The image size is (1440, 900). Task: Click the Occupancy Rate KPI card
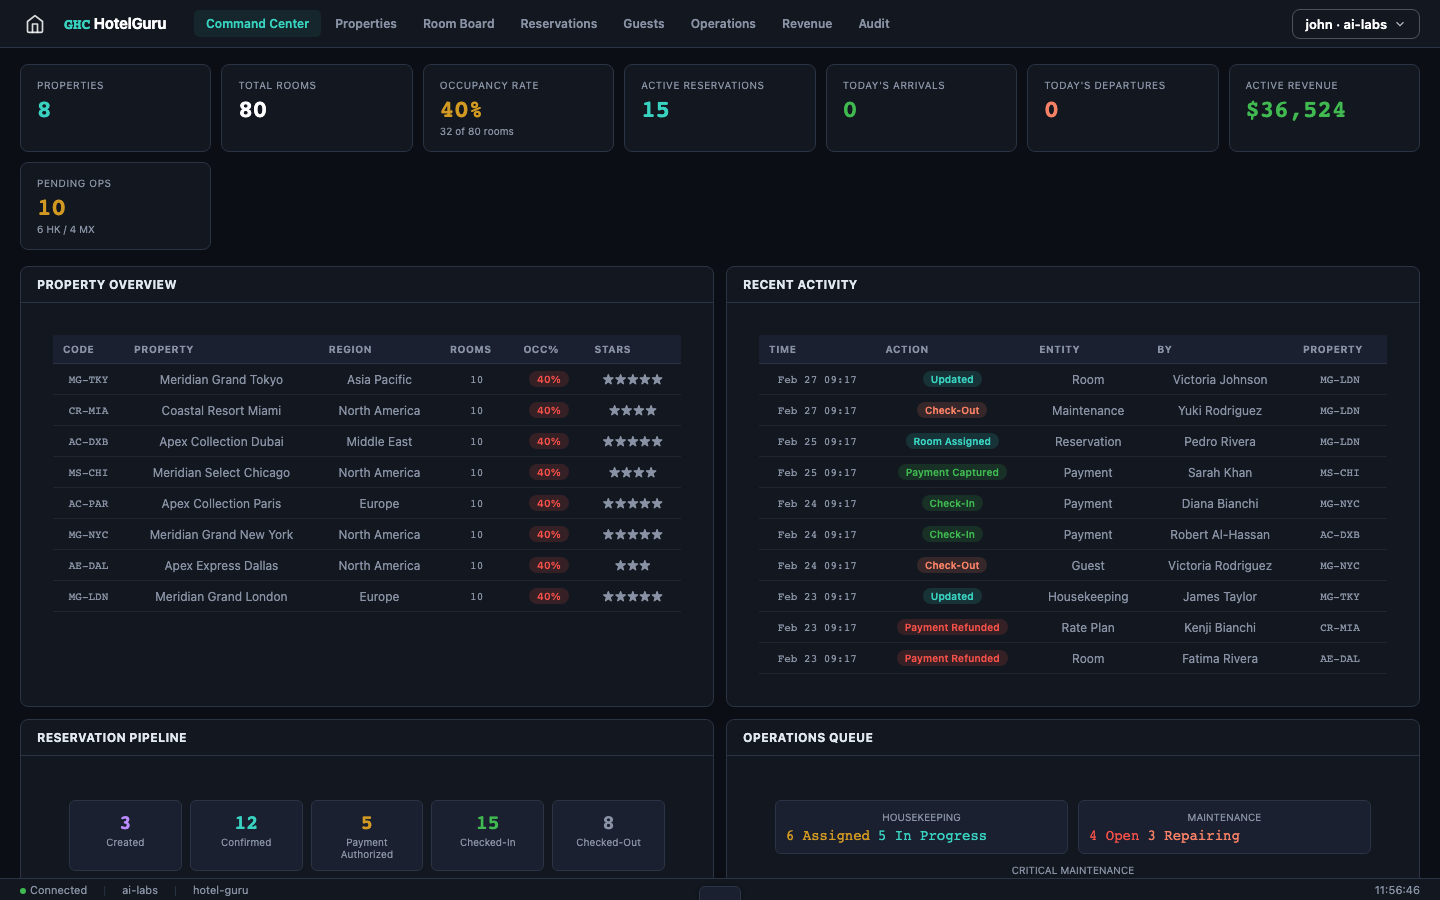tap(518, 108)
